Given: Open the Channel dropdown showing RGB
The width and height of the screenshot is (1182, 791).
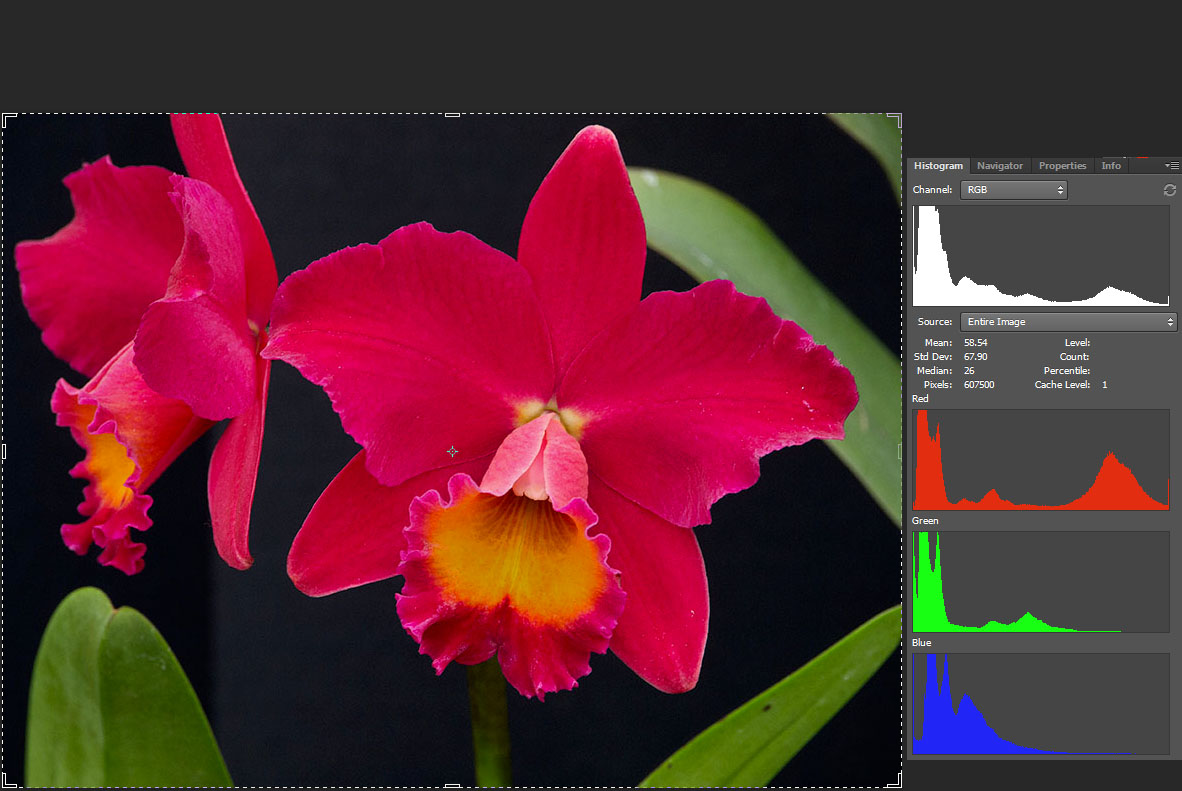Looking at the screenshot, I should pos(1013,190).
